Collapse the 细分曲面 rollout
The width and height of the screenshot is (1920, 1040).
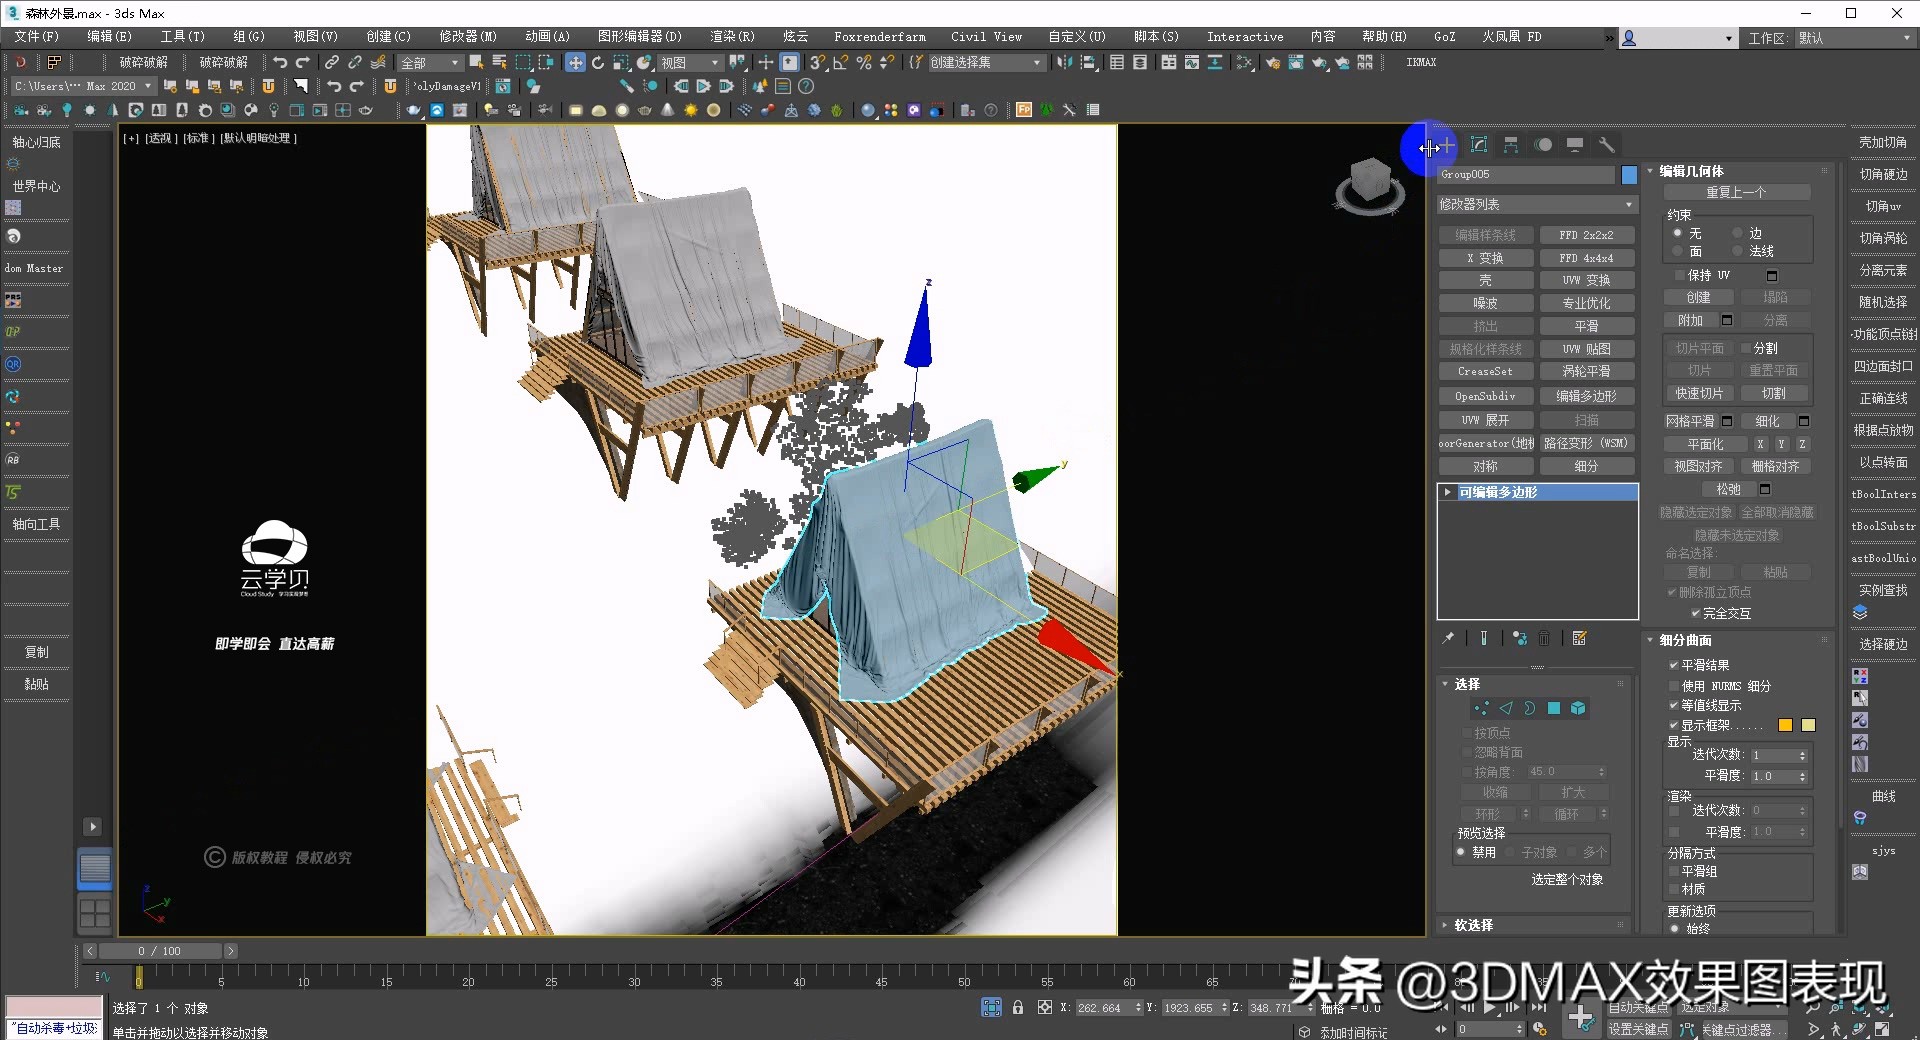point(1683,640)
